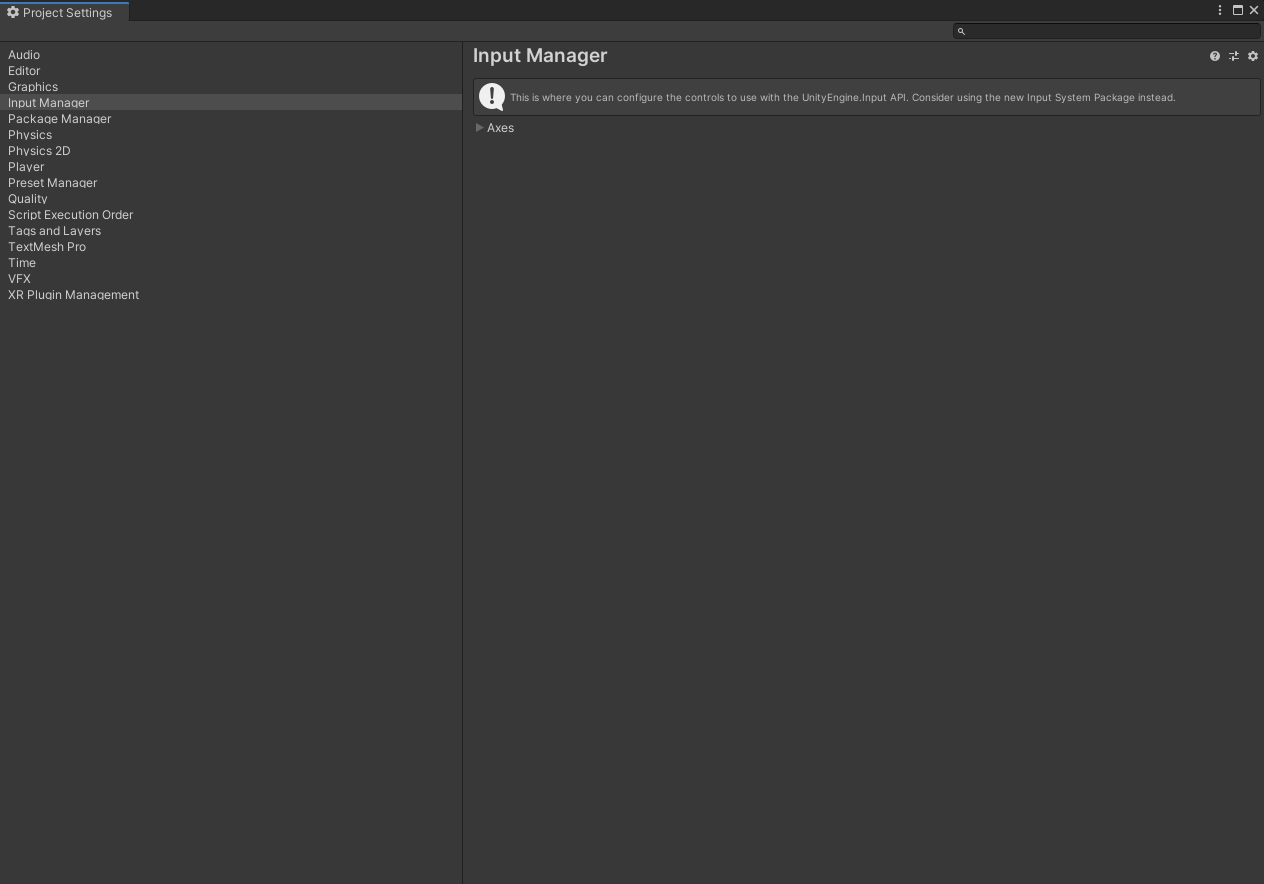Image resolution: width=1264 pixels, height=884 pixels.
Task: Click the Axes label
Action: [x=500, y=128]
